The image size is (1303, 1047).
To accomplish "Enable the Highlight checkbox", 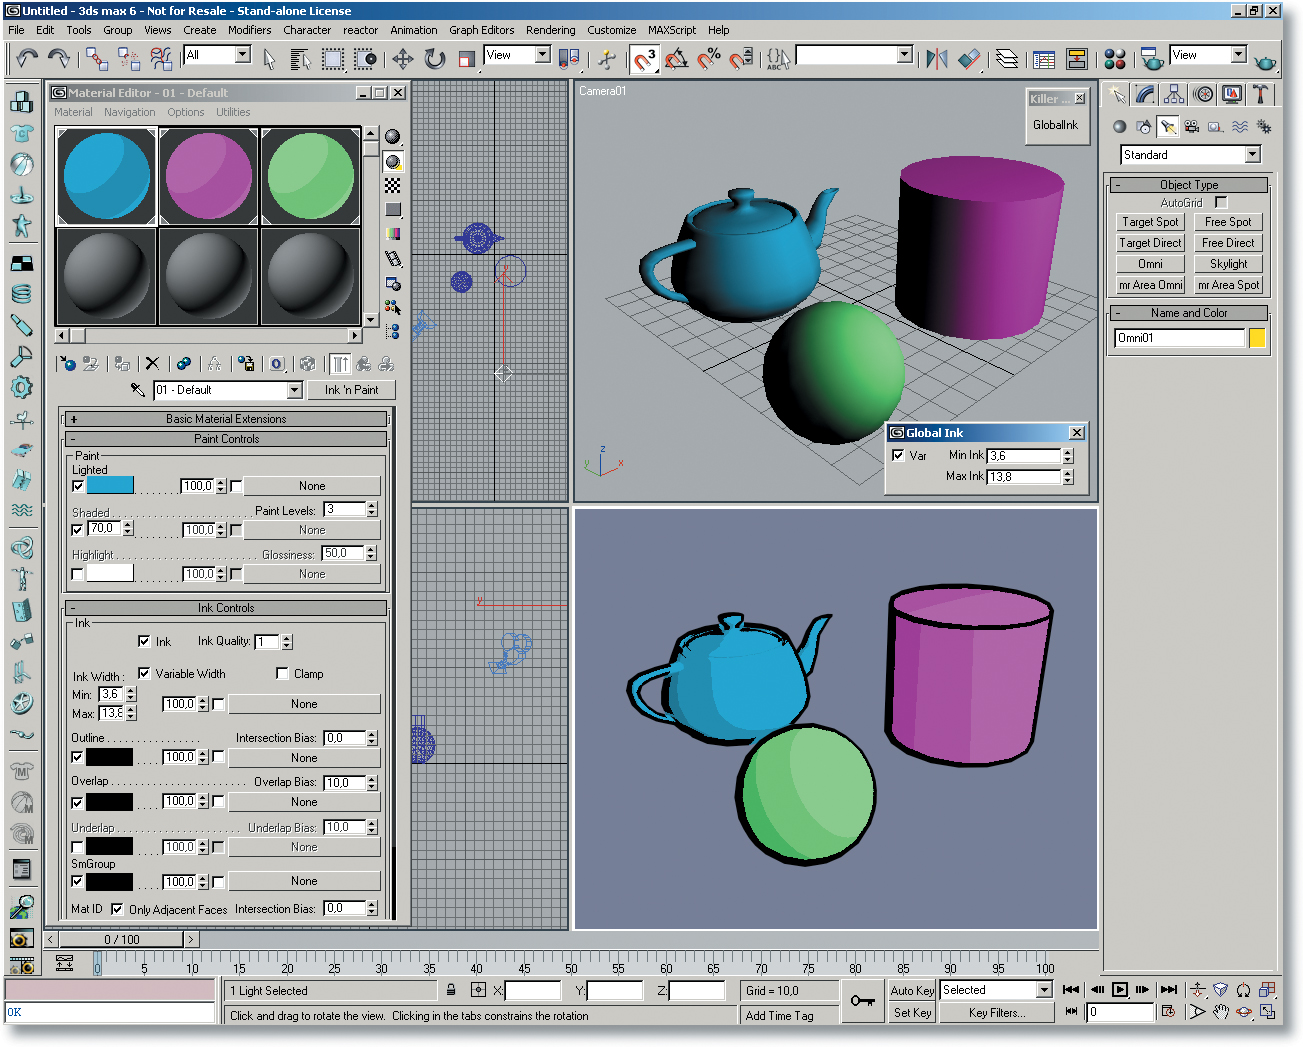I will [x=78, y=574].
